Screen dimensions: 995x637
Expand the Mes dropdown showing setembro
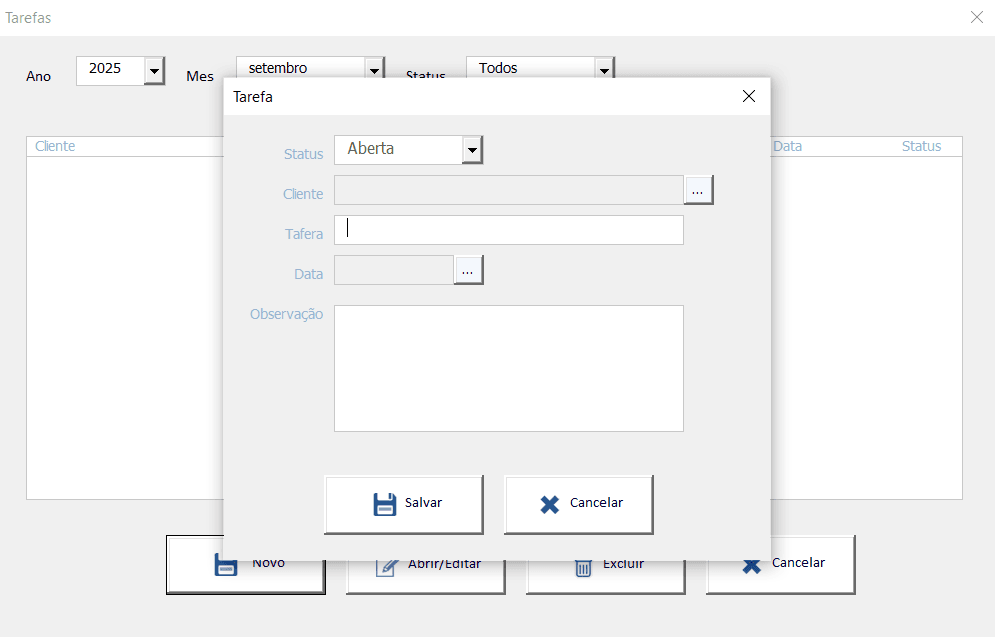coord(374,70)
